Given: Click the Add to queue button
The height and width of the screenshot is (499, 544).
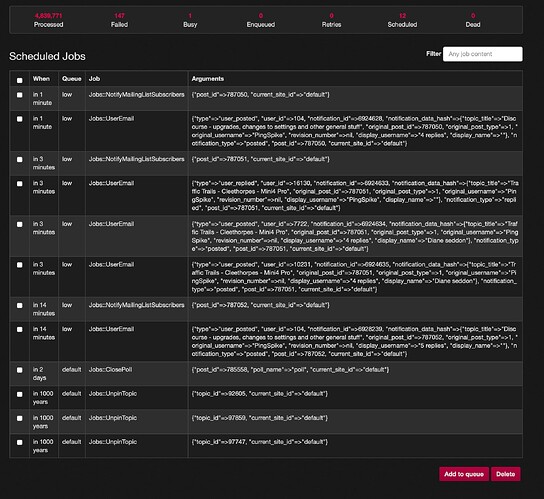Looking at the screenshot, I should pos(464,474).
